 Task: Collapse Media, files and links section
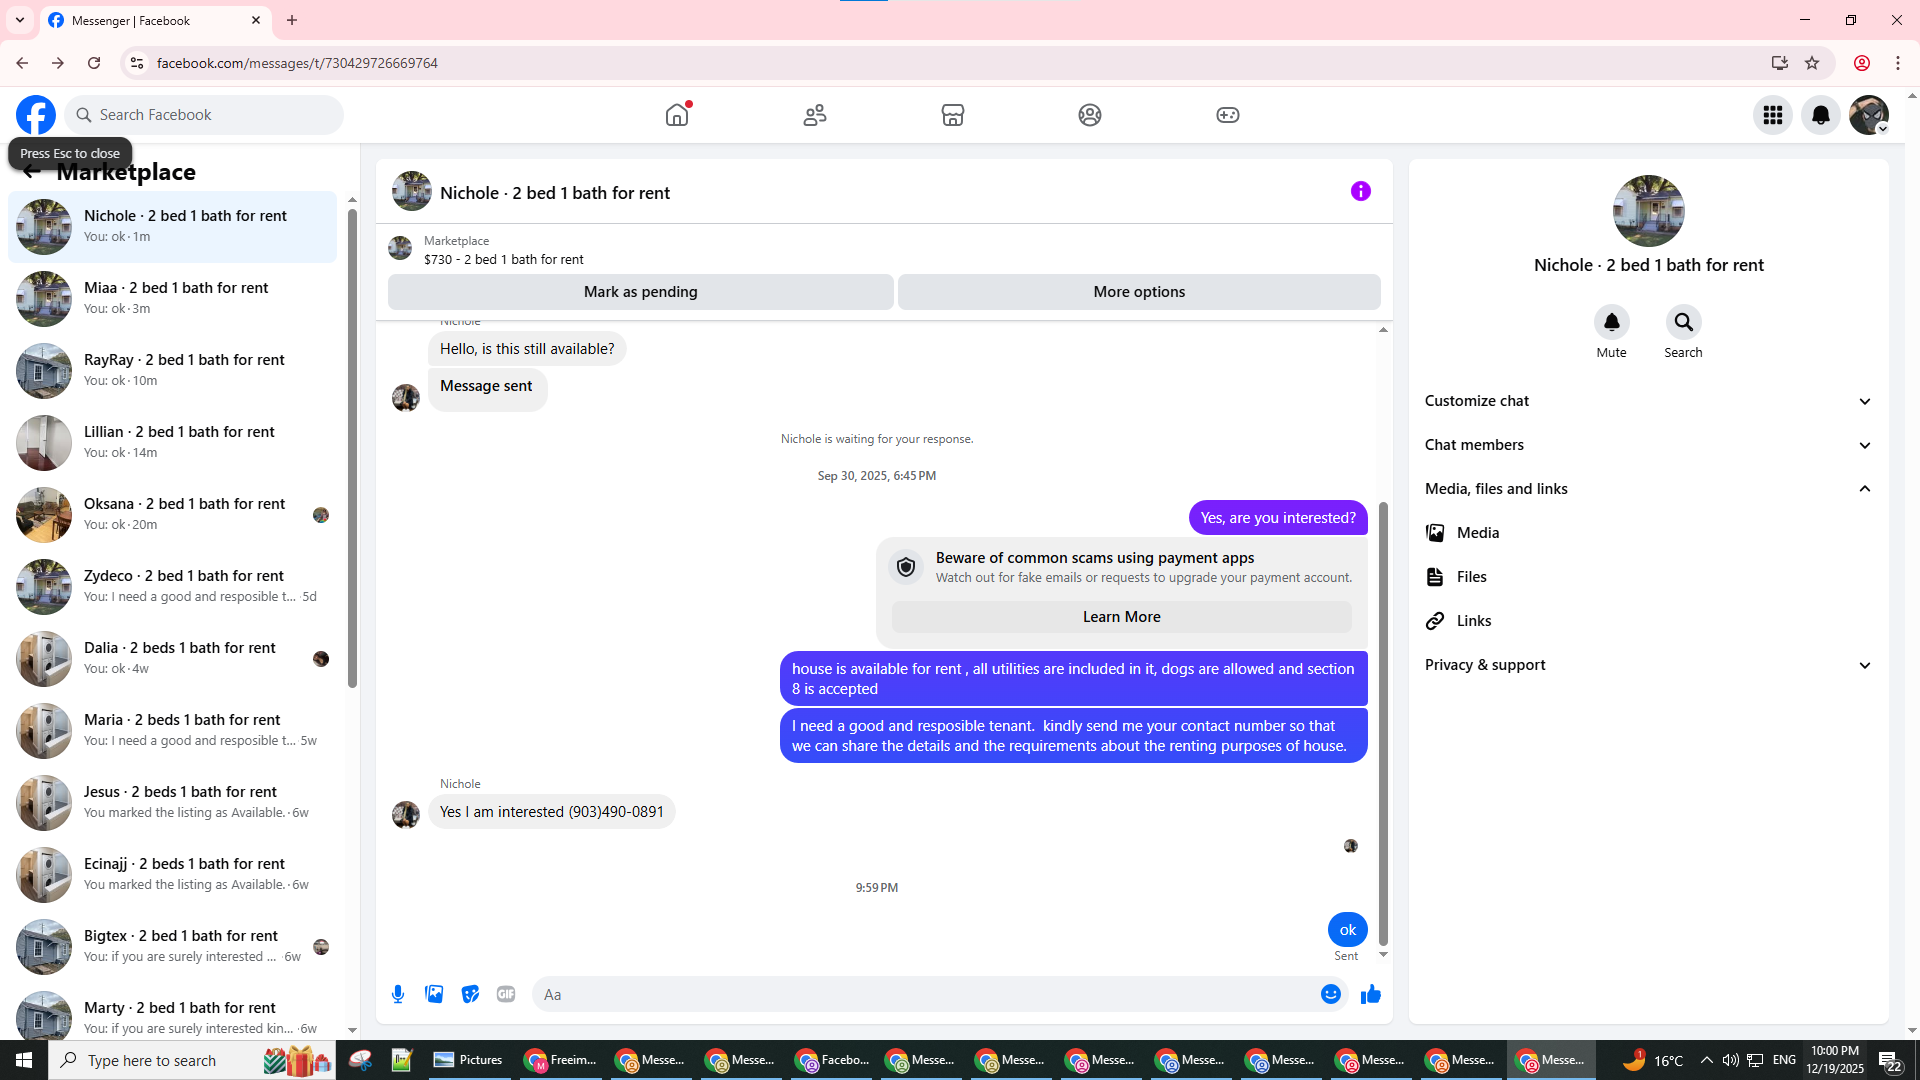1648,489
